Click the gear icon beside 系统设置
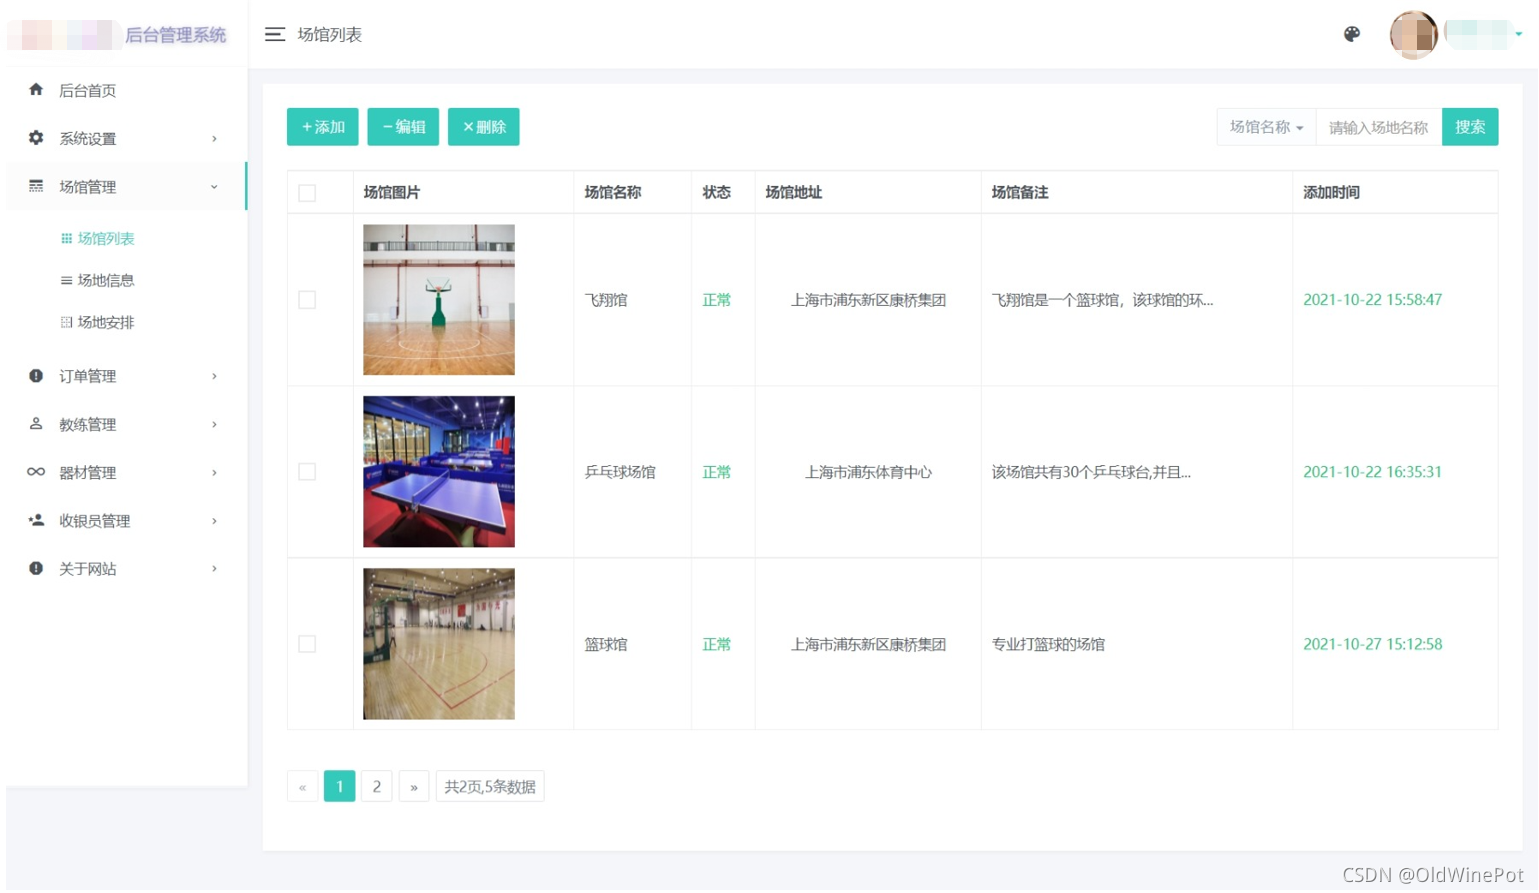Screen dimensions: 1539x893 click(x=36, y=138)
